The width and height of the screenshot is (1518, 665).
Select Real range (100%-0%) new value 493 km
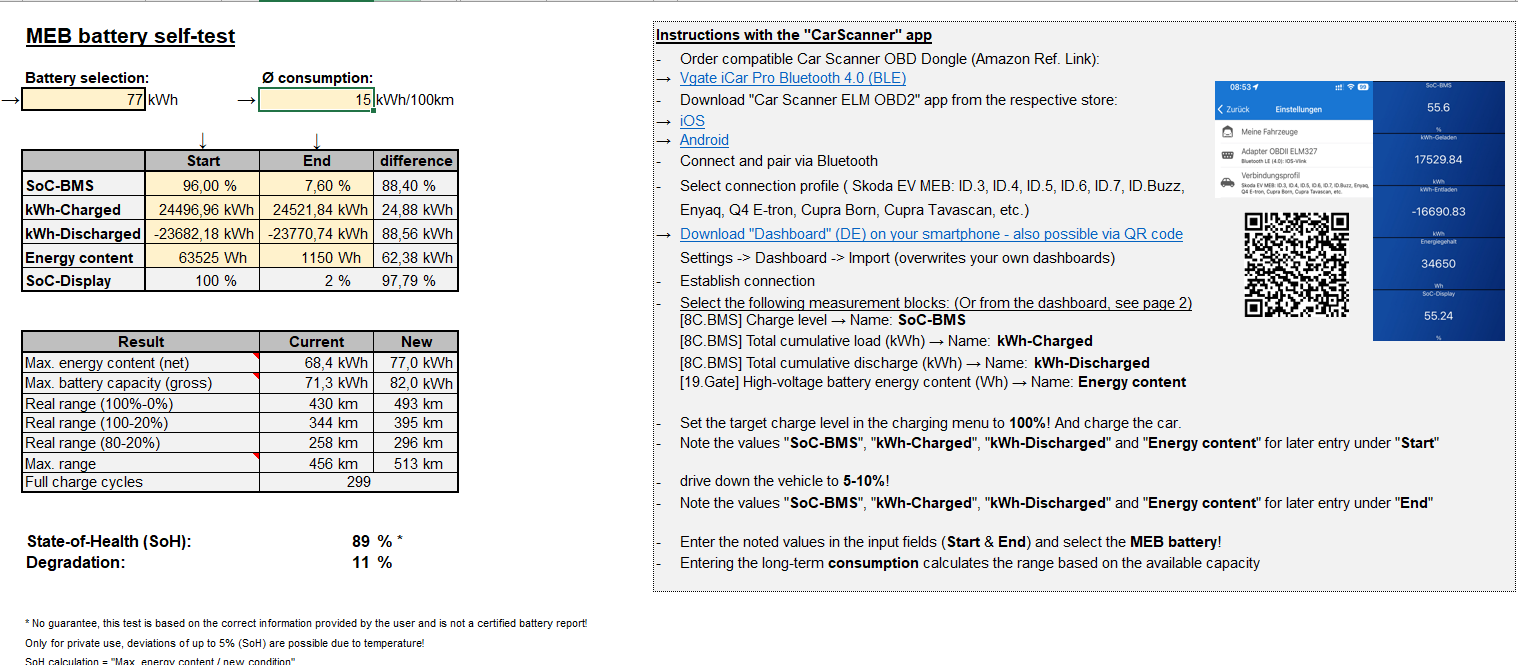[x=416, y=404]
